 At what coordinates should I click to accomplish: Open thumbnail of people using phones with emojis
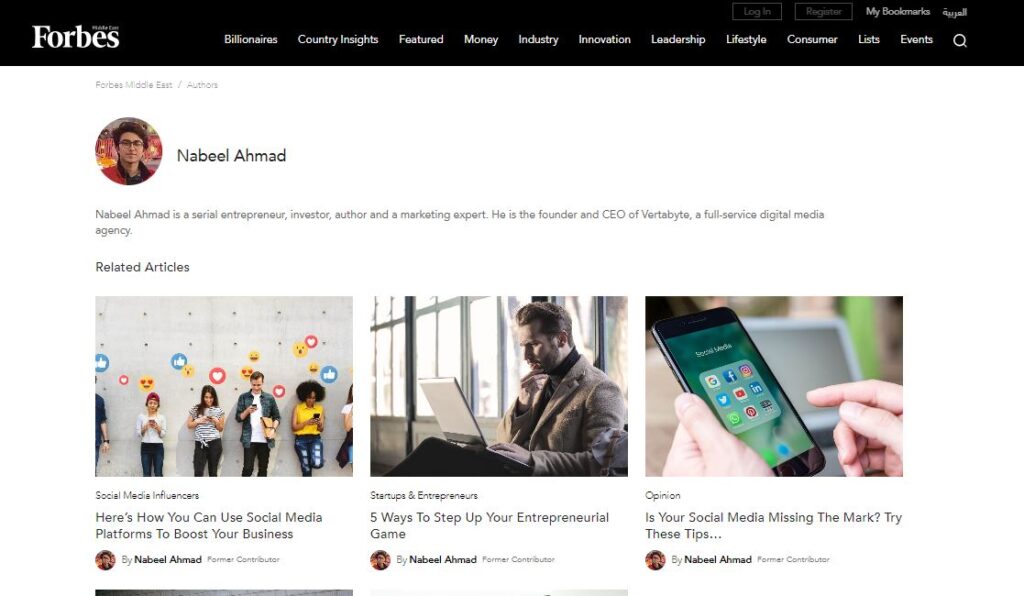pos(224,386)
